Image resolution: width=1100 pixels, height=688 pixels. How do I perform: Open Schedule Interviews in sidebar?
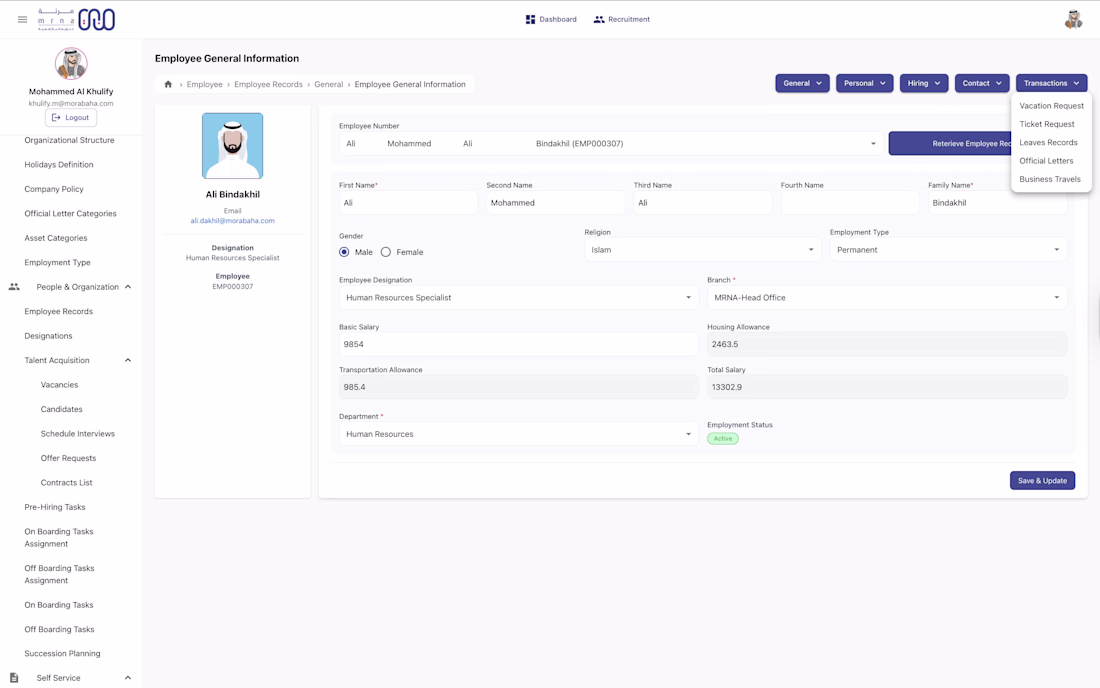tap(78, 434)
